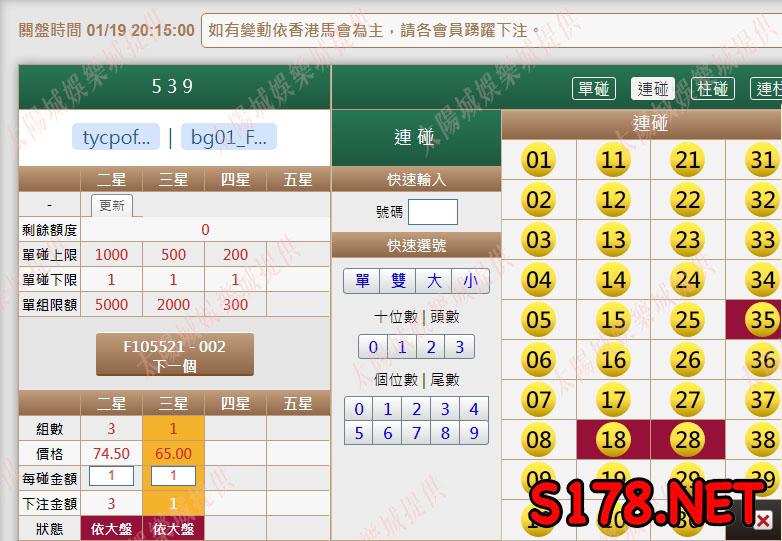
Task: Select lottery ball number 07
Action: (x=538, y=399)
